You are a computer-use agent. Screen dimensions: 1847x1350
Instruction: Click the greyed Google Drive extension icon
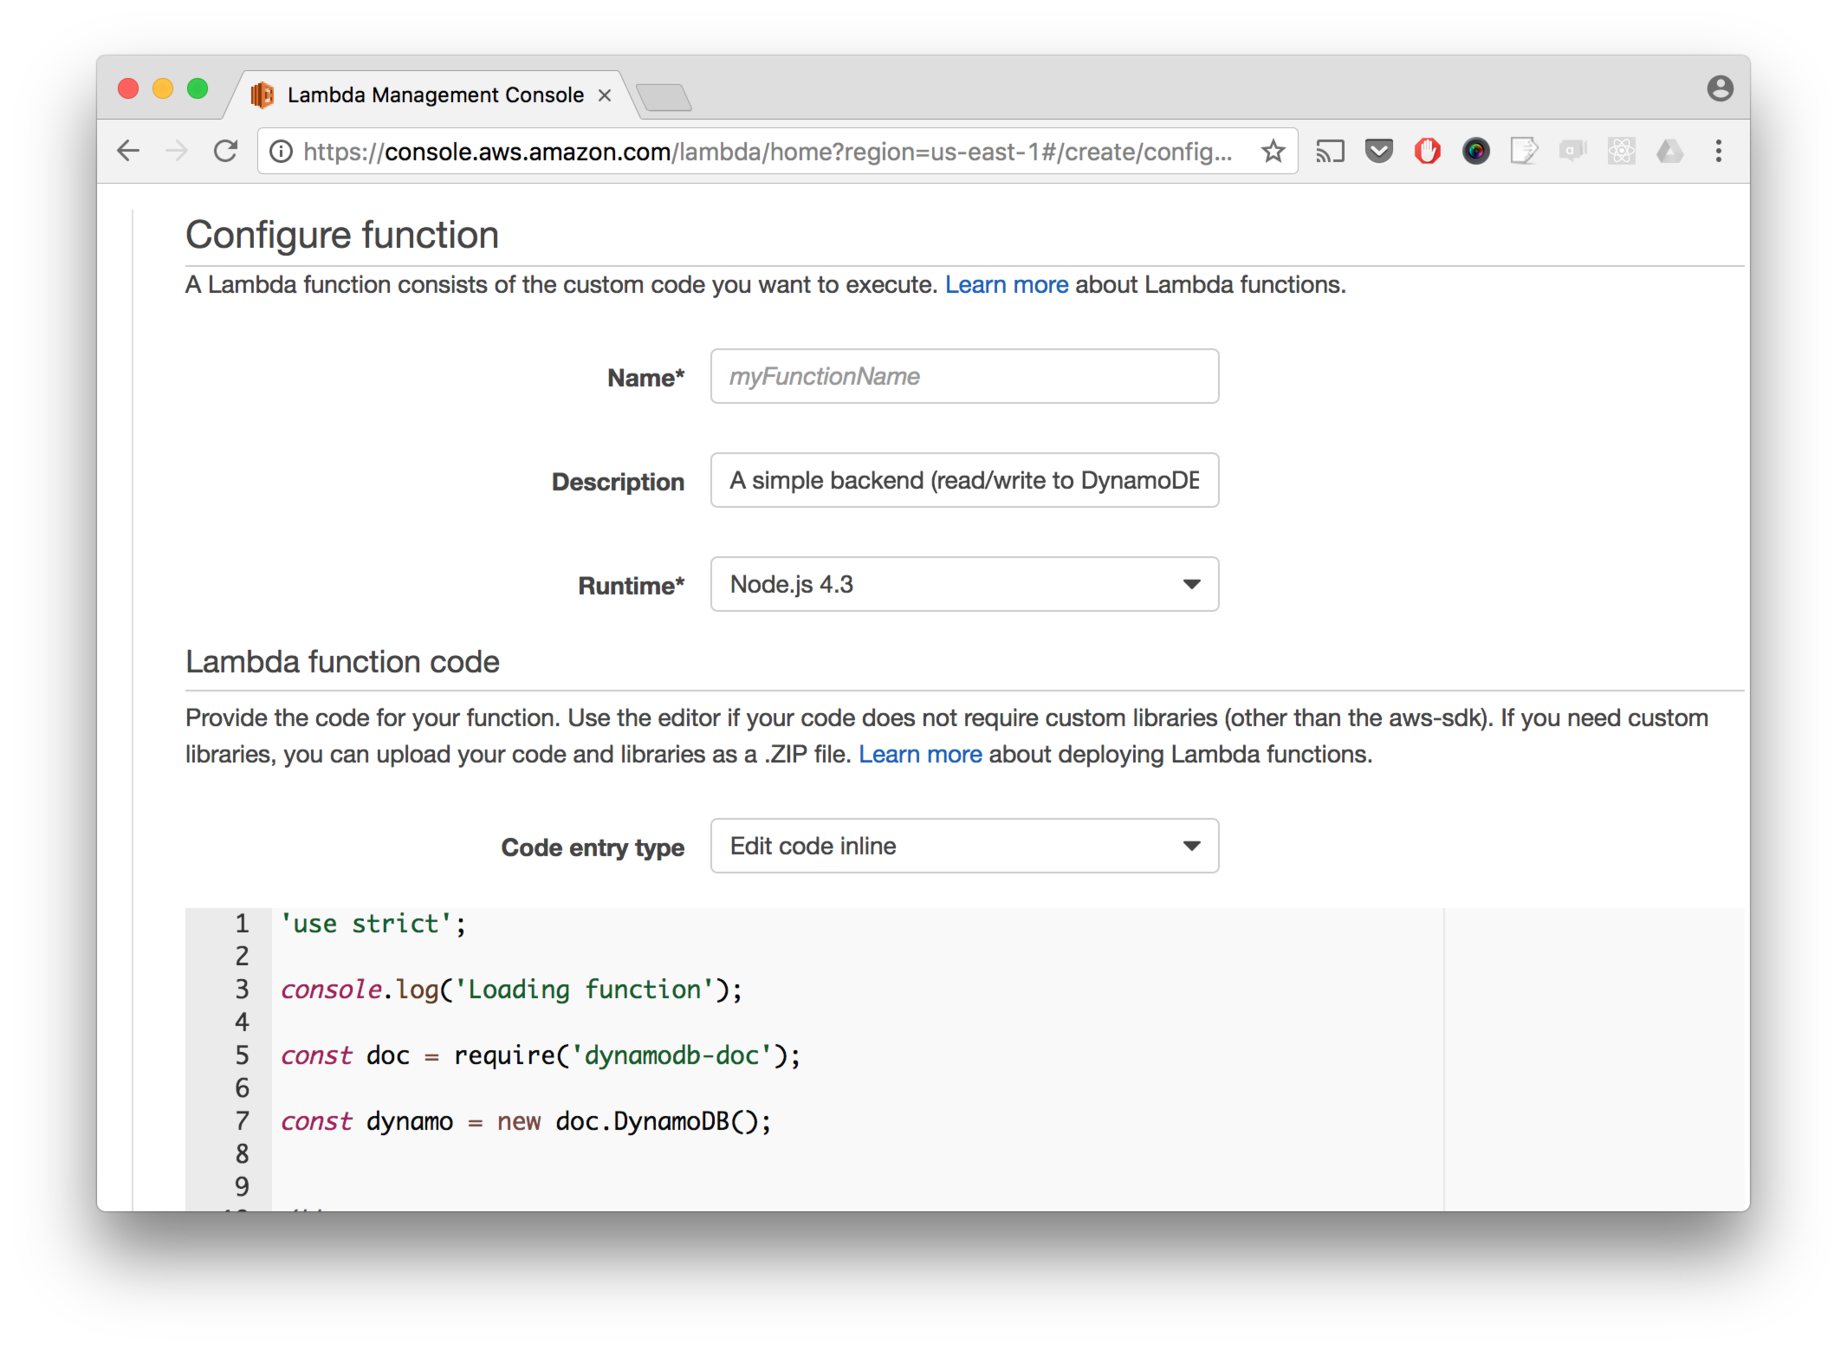click(x=1669, y=151)
